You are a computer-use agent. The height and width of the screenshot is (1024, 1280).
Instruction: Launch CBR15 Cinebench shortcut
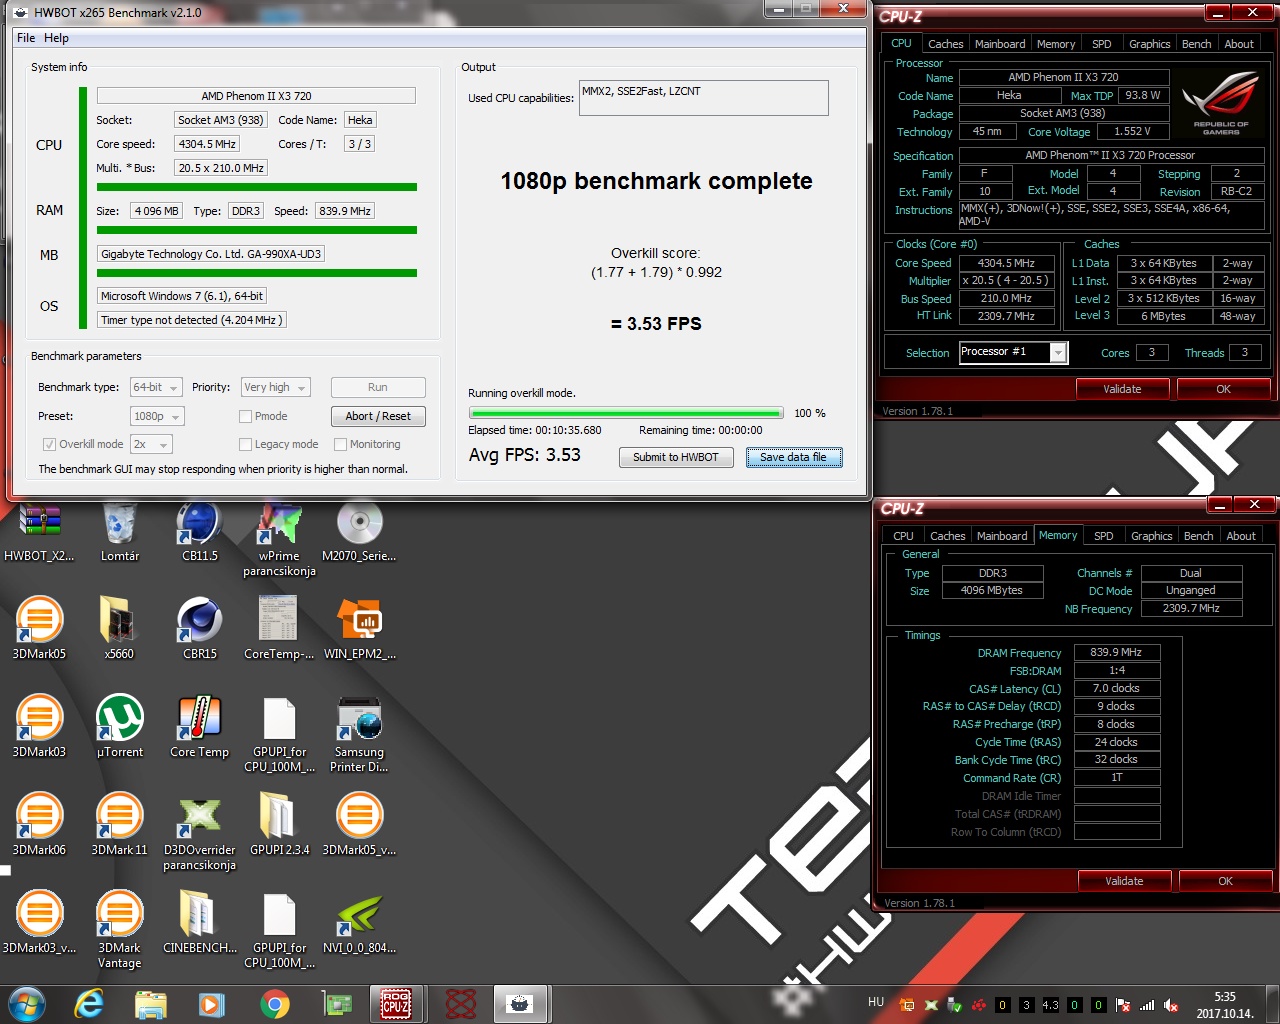click(200, 628)
